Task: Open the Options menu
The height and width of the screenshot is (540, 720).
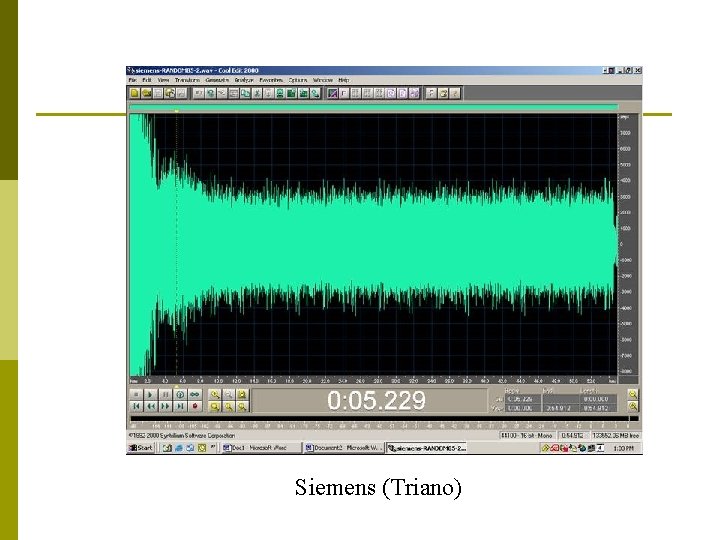Action: point(298,80)
